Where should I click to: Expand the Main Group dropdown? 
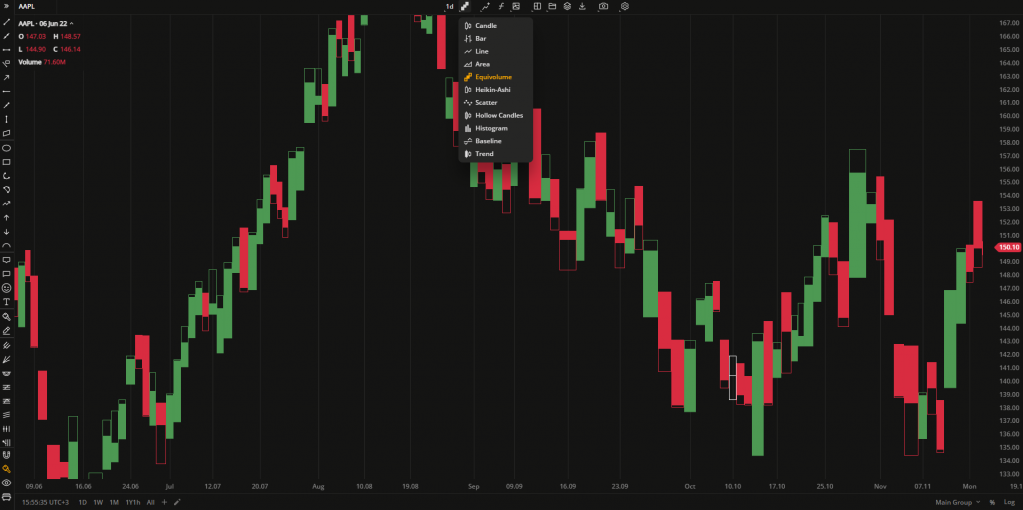click(x=954, y=502)
